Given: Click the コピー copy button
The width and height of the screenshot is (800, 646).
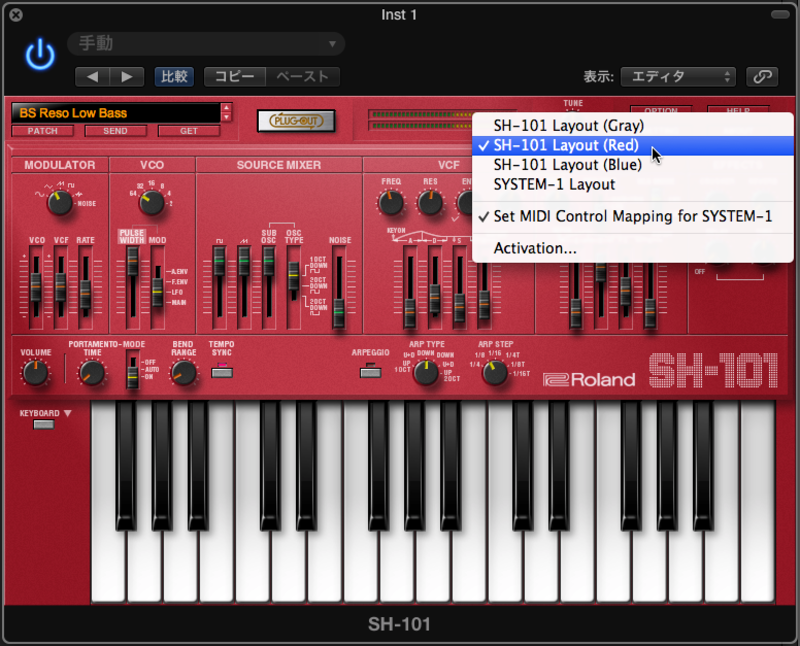Looking at the screenshot, I should pos(235,77).
